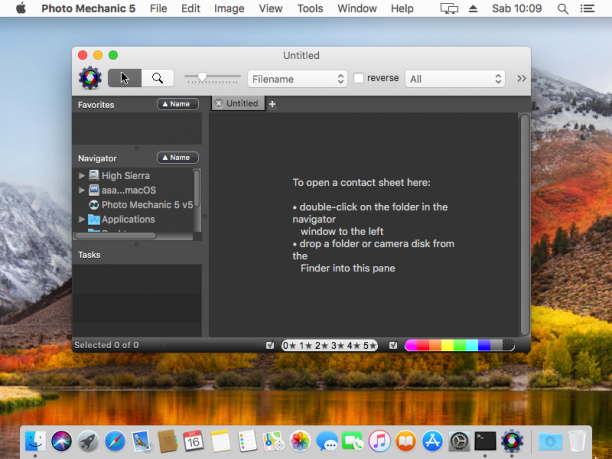Expand the Applications folder node
Image resolution: width=612 pixels, height=459 pixels.
click(x=82, y=219)
